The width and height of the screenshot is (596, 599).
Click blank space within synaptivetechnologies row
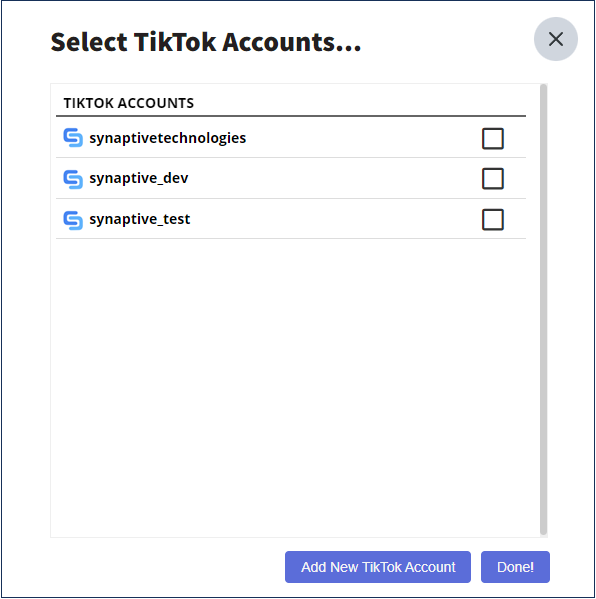pyautogui.click(x=363, y=138)
